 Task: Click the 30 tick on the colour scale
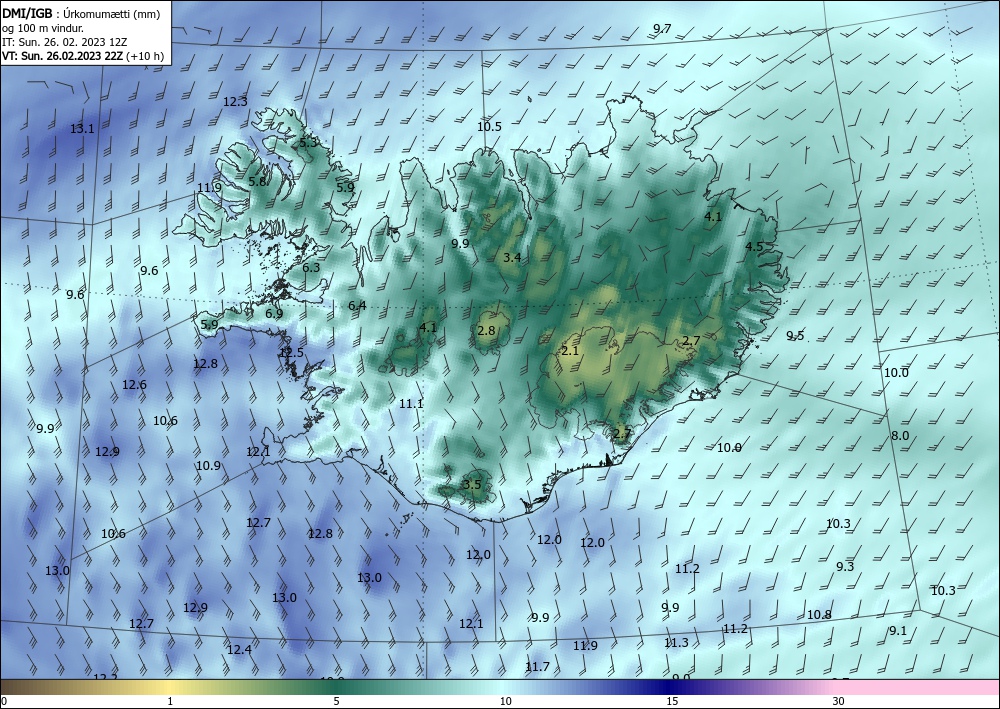pyautogui.click(x=839, y=701)
